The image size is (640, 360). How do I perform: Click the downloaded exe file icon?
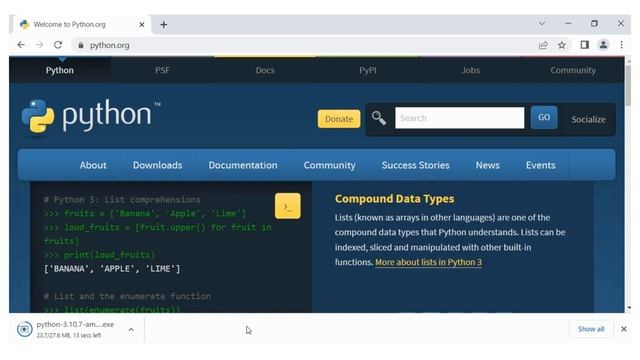point(24,329)
